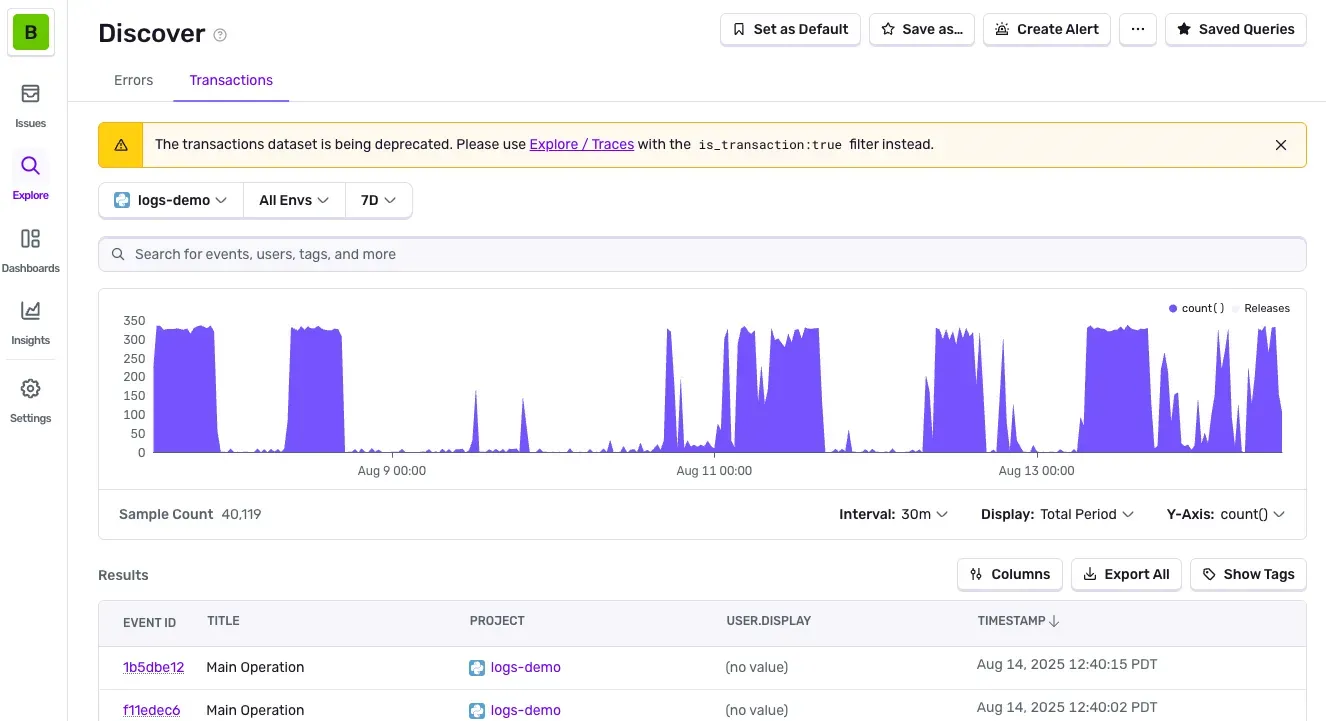Click Set as Default button
This screenshot has height=721, width=1326.
point(790,29)
